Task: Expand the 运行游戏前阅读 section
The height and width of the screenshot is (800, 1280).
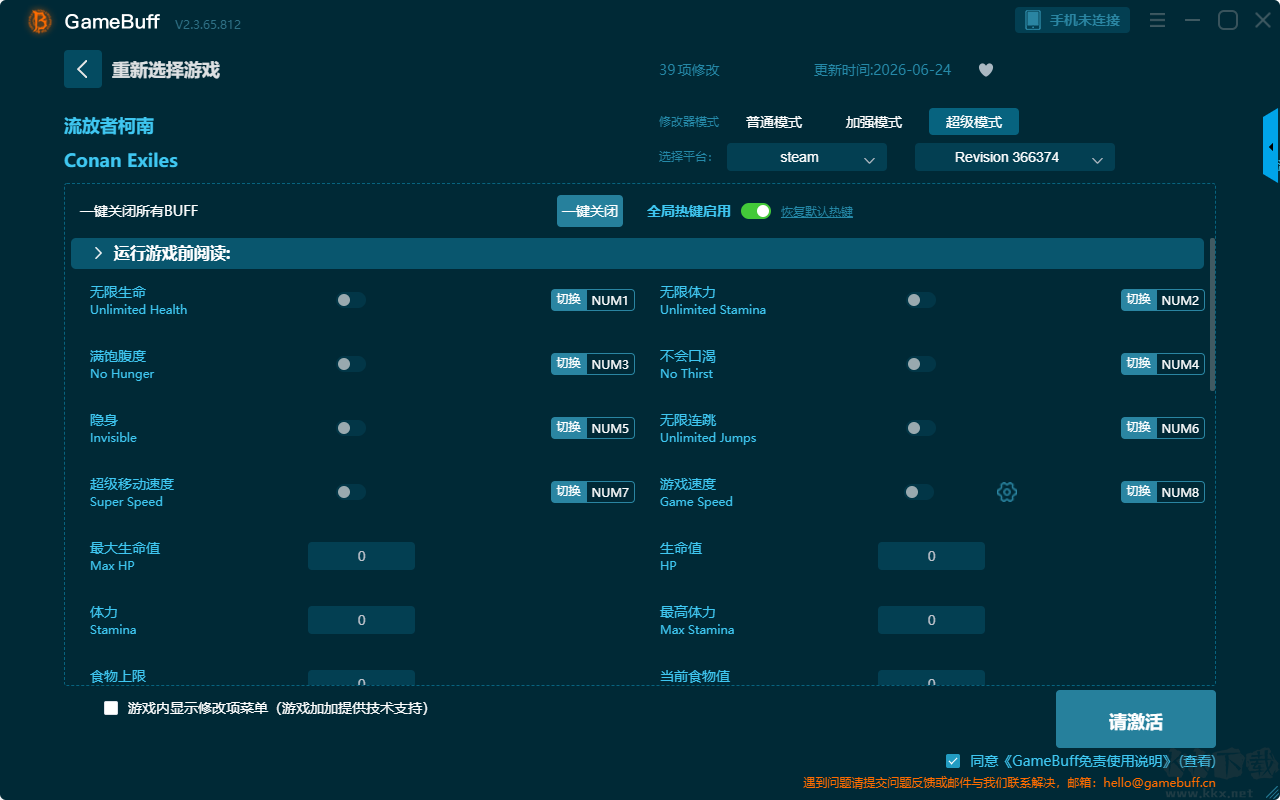Action: pos(637,254)
